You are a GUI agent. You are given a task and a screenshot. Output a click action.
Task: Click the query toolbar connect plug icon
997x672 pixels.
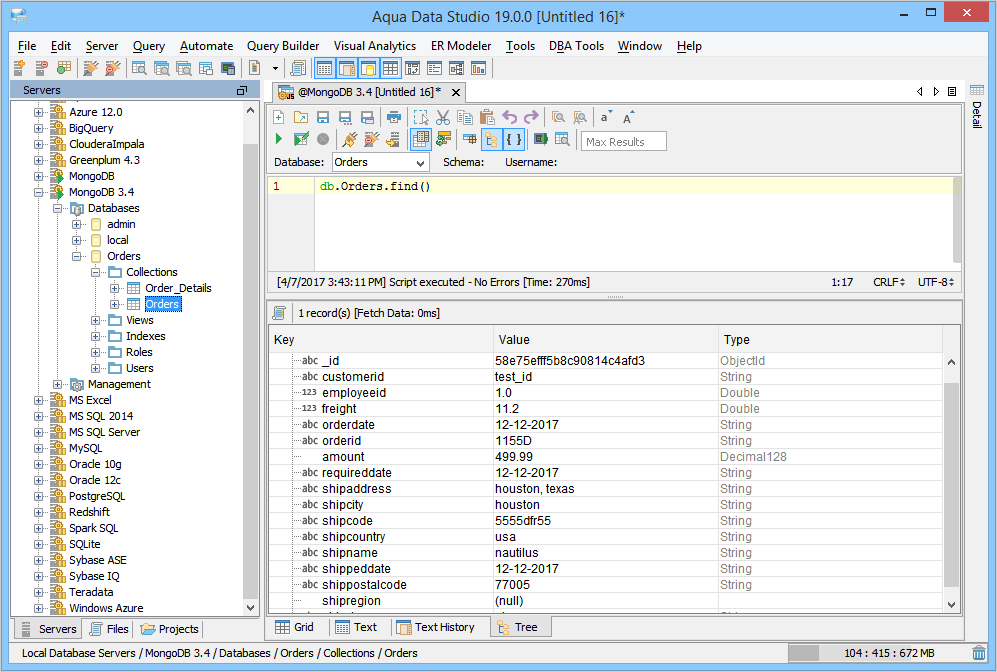(349, 139)
